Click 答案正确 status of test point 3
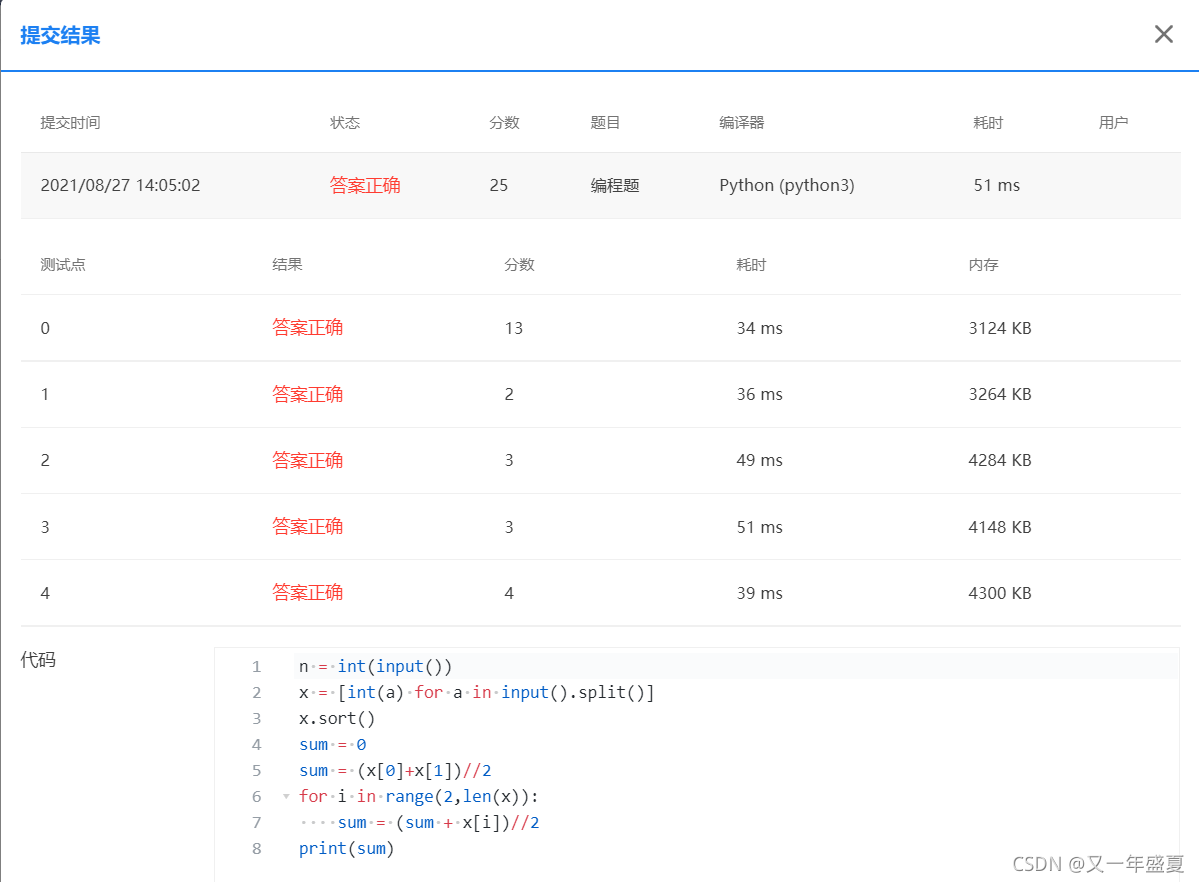This screenshot has height=882, width=1199. pos(307,527)
